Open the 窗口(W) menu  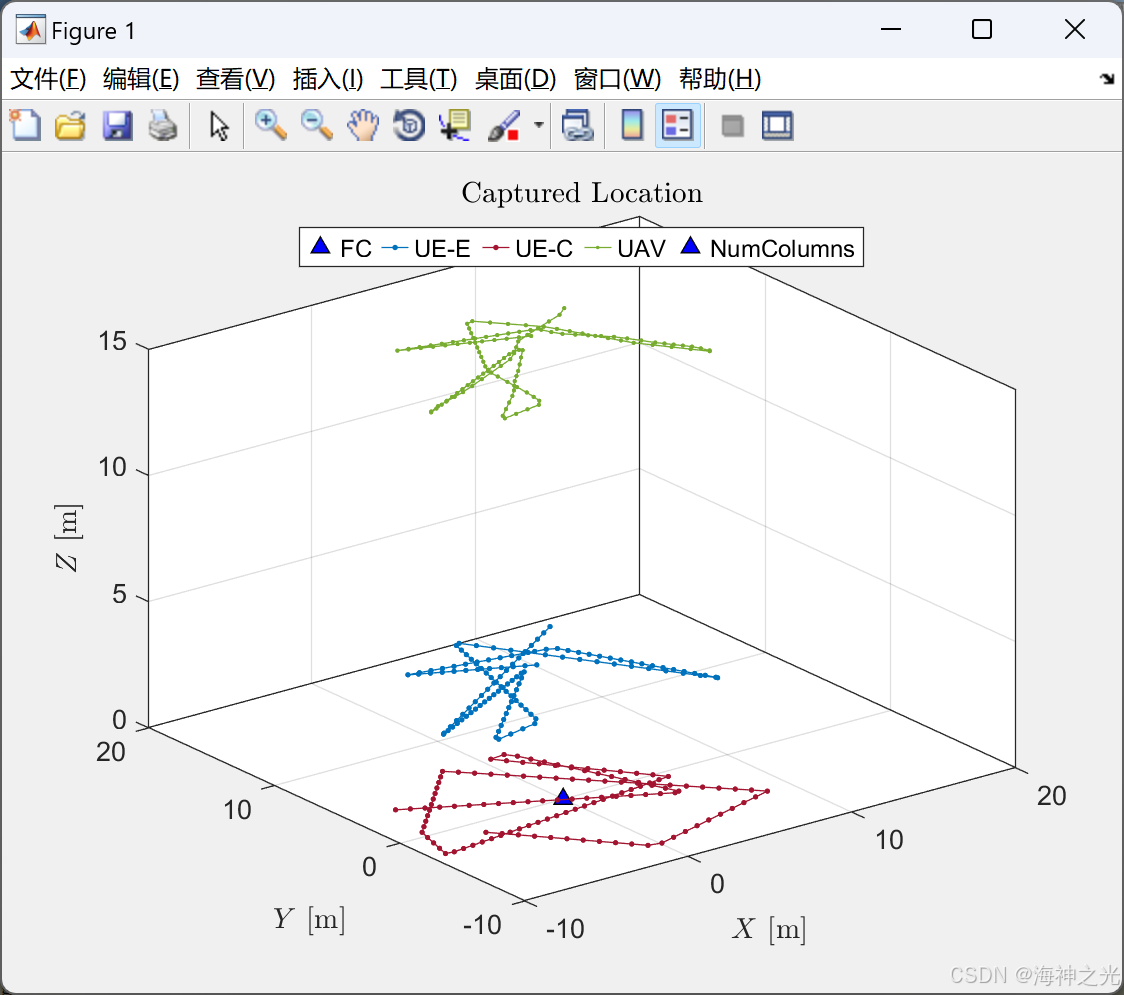tap(616, 79)
